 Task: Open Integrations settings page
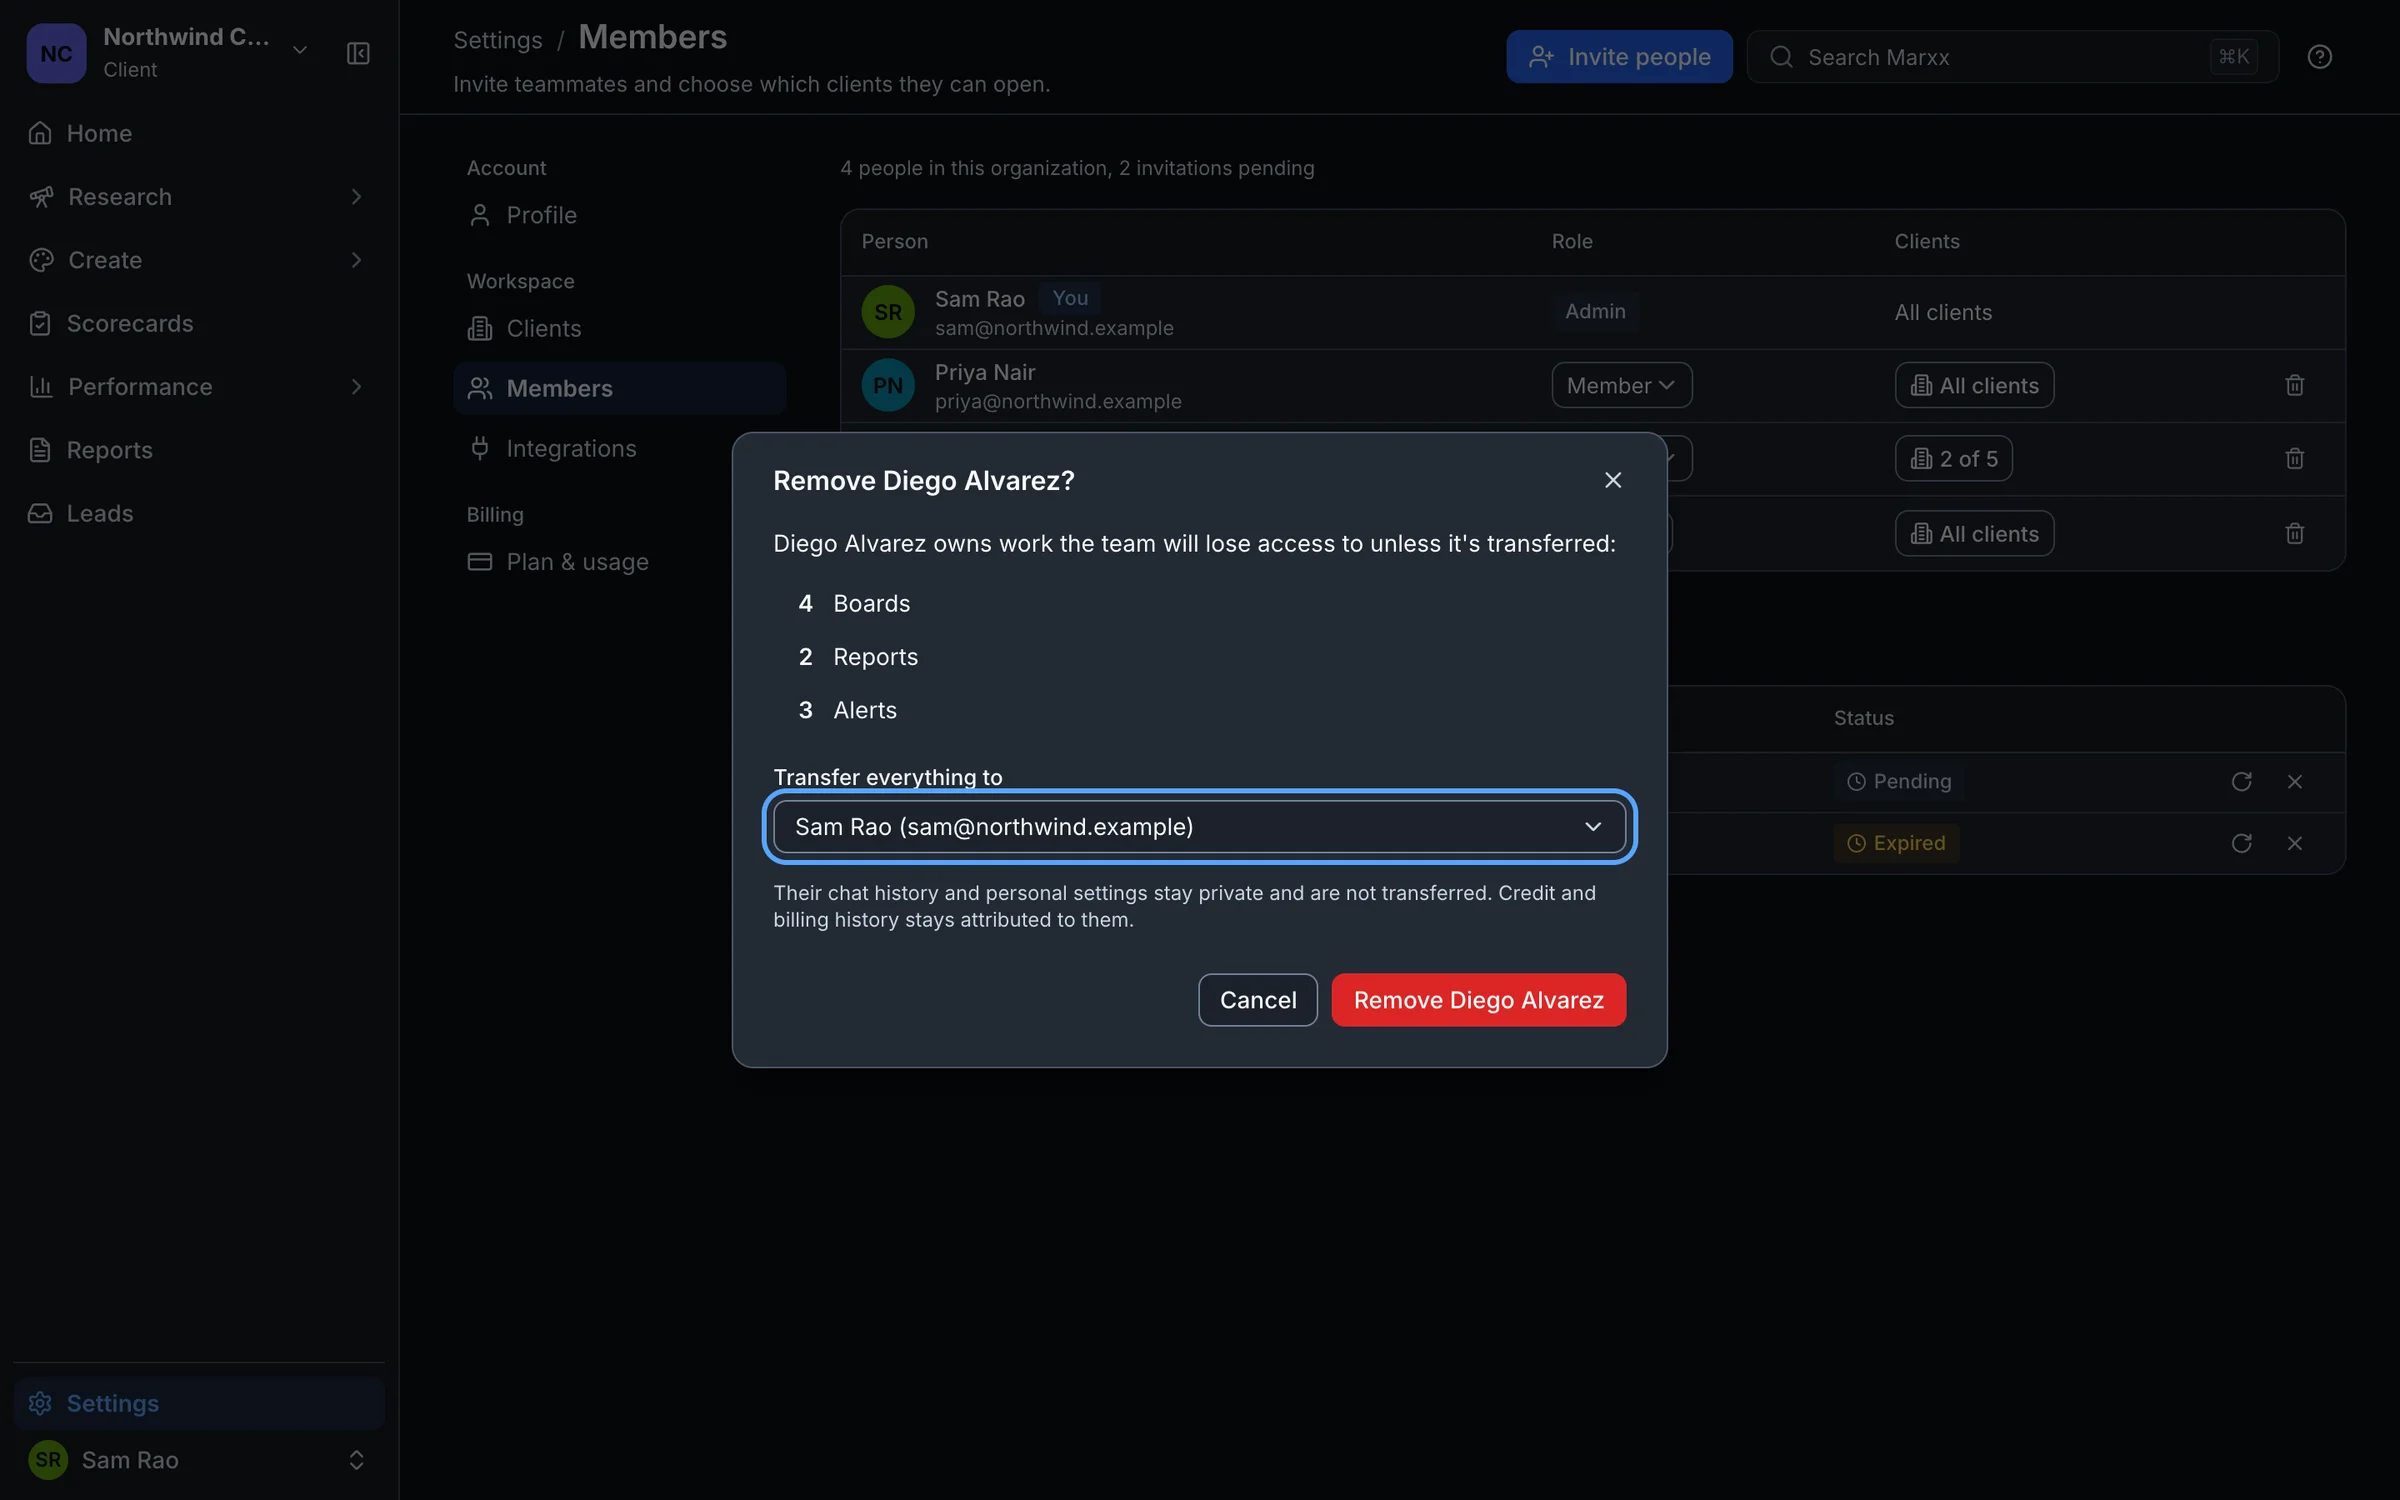[x=619, y=448]
